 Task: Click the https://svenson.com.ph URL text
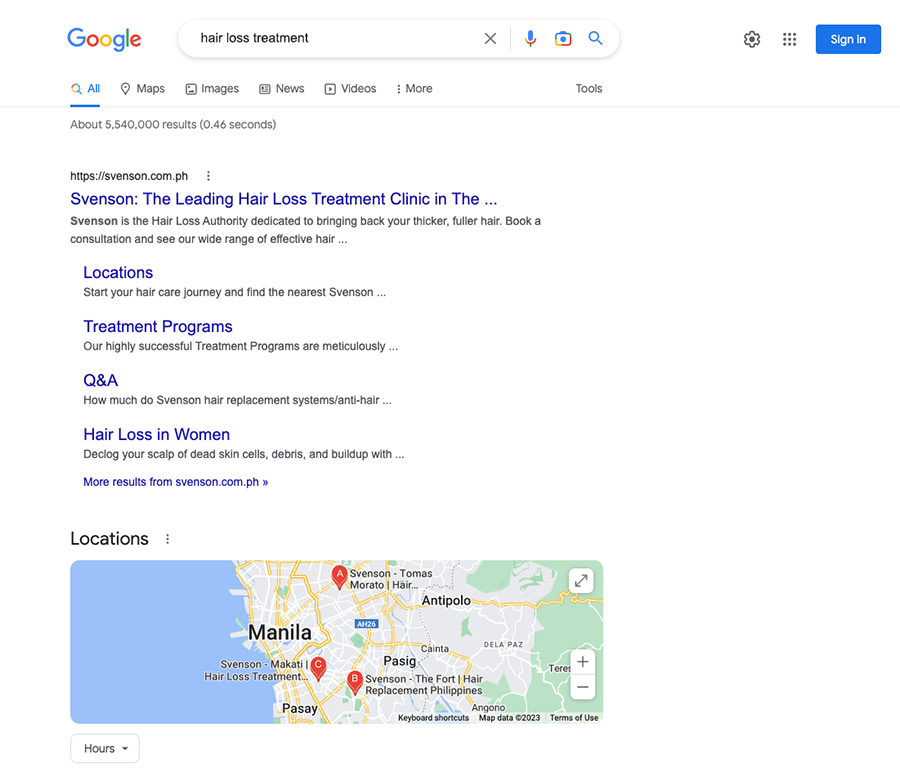(x=129, y=176)
